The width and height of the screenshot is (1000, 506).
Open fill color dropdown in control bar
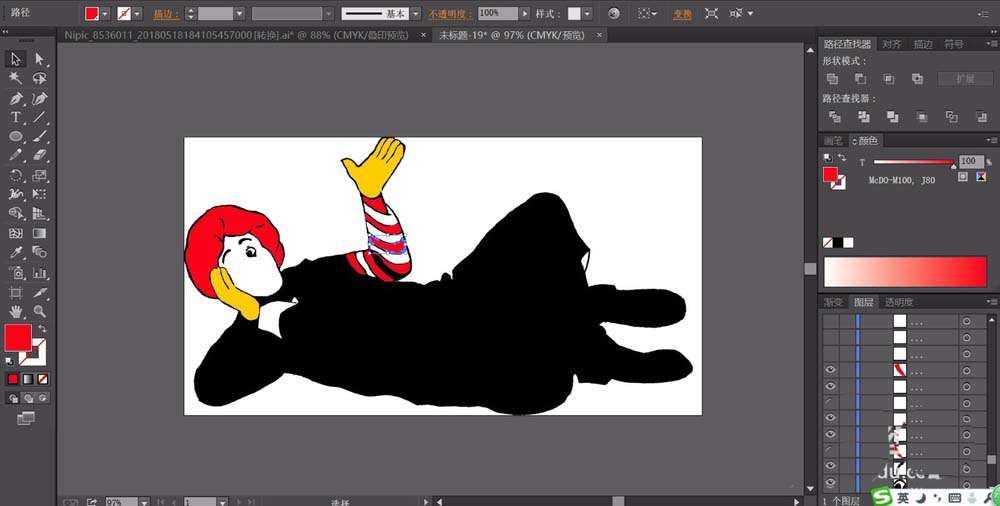105,13
